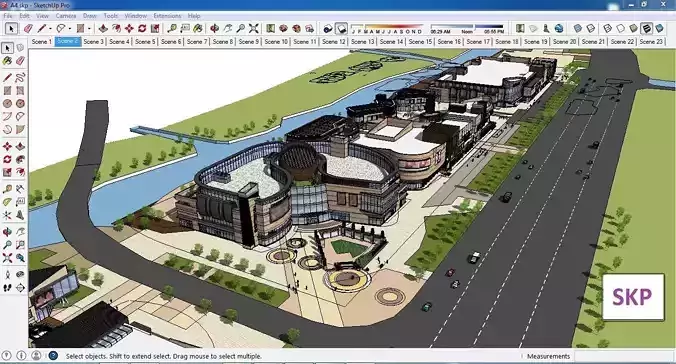The image size is (676, 364).
Task: Click the Previous view tool
Action: tap(20, 258)
